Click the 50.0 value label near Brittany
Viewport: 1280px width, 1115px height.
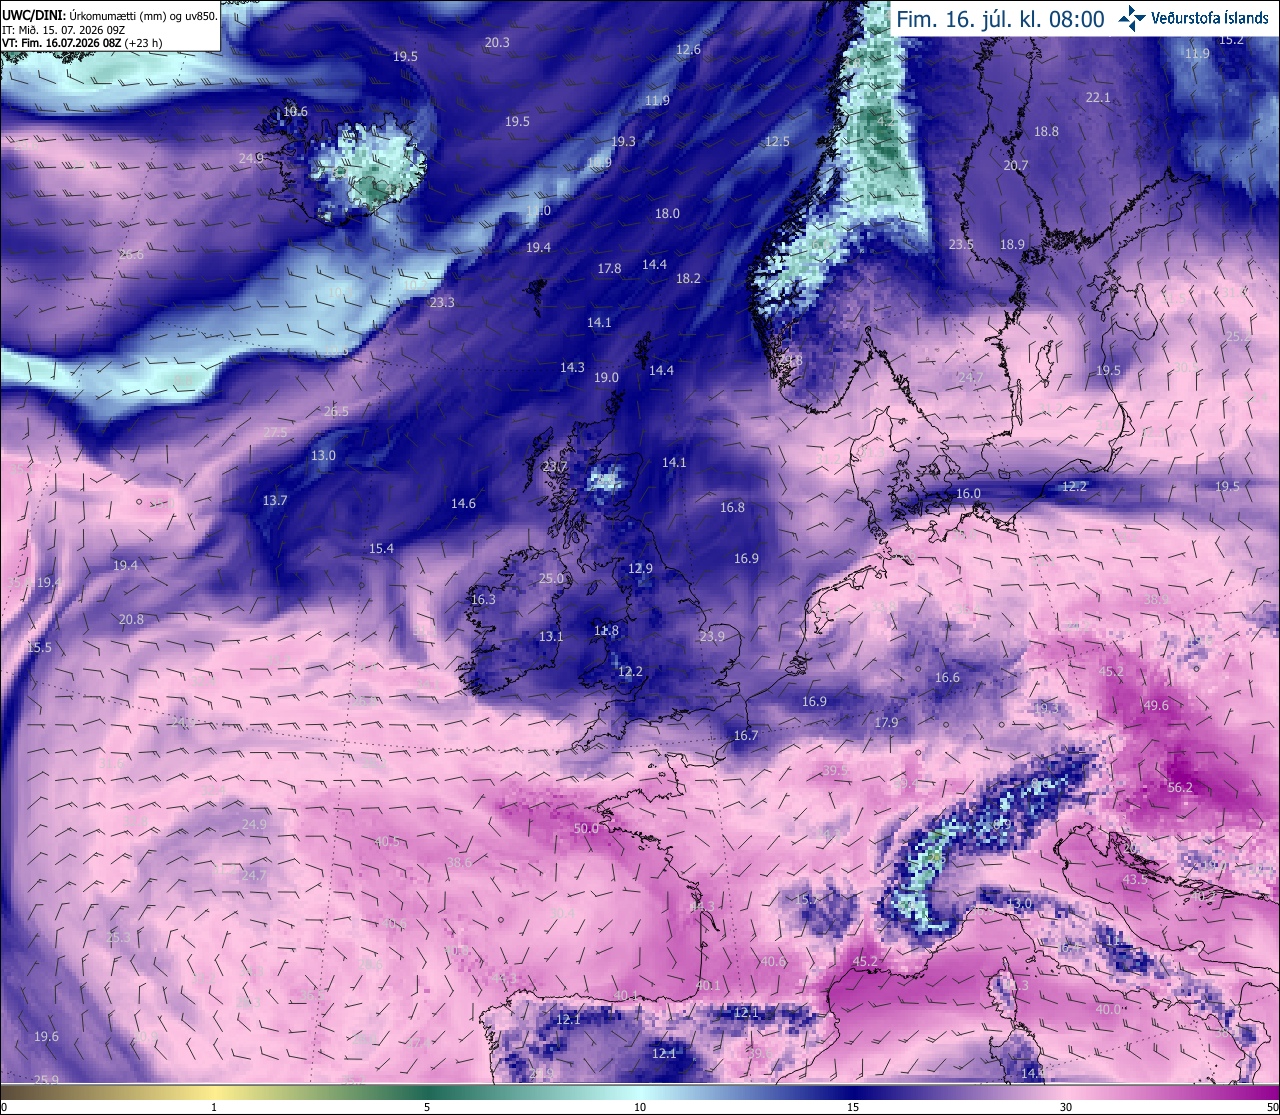[586, 828]
